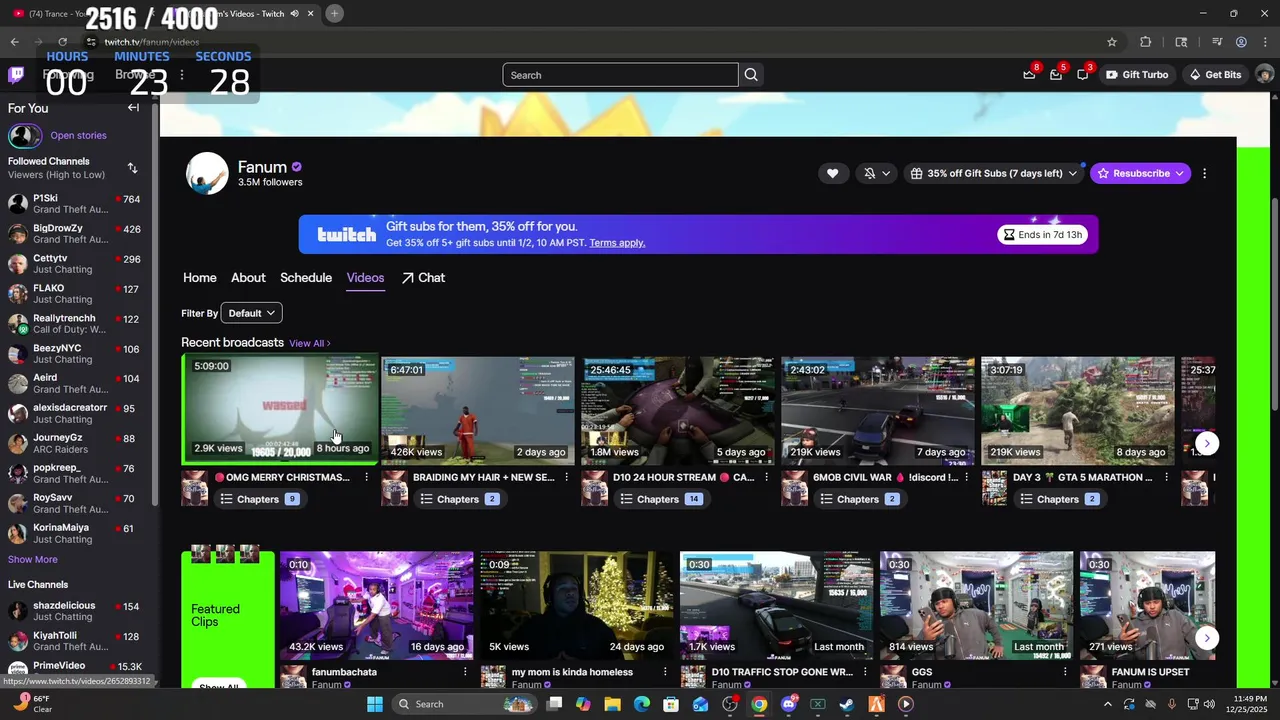Viewport: 1280px width, 720px height.
Task: Open the Gift Turbo button
Action: pyautogui.click(x=1137, y=75)
